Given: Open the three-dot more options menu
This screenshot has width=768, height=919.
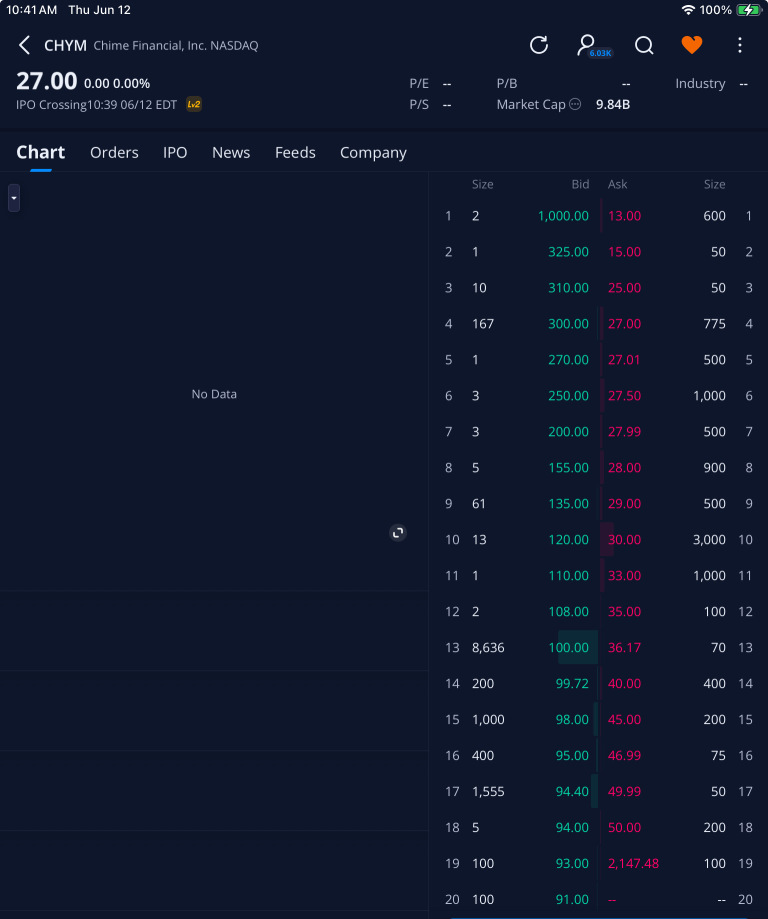Looking at the screenshot, I should click(740, 45).
